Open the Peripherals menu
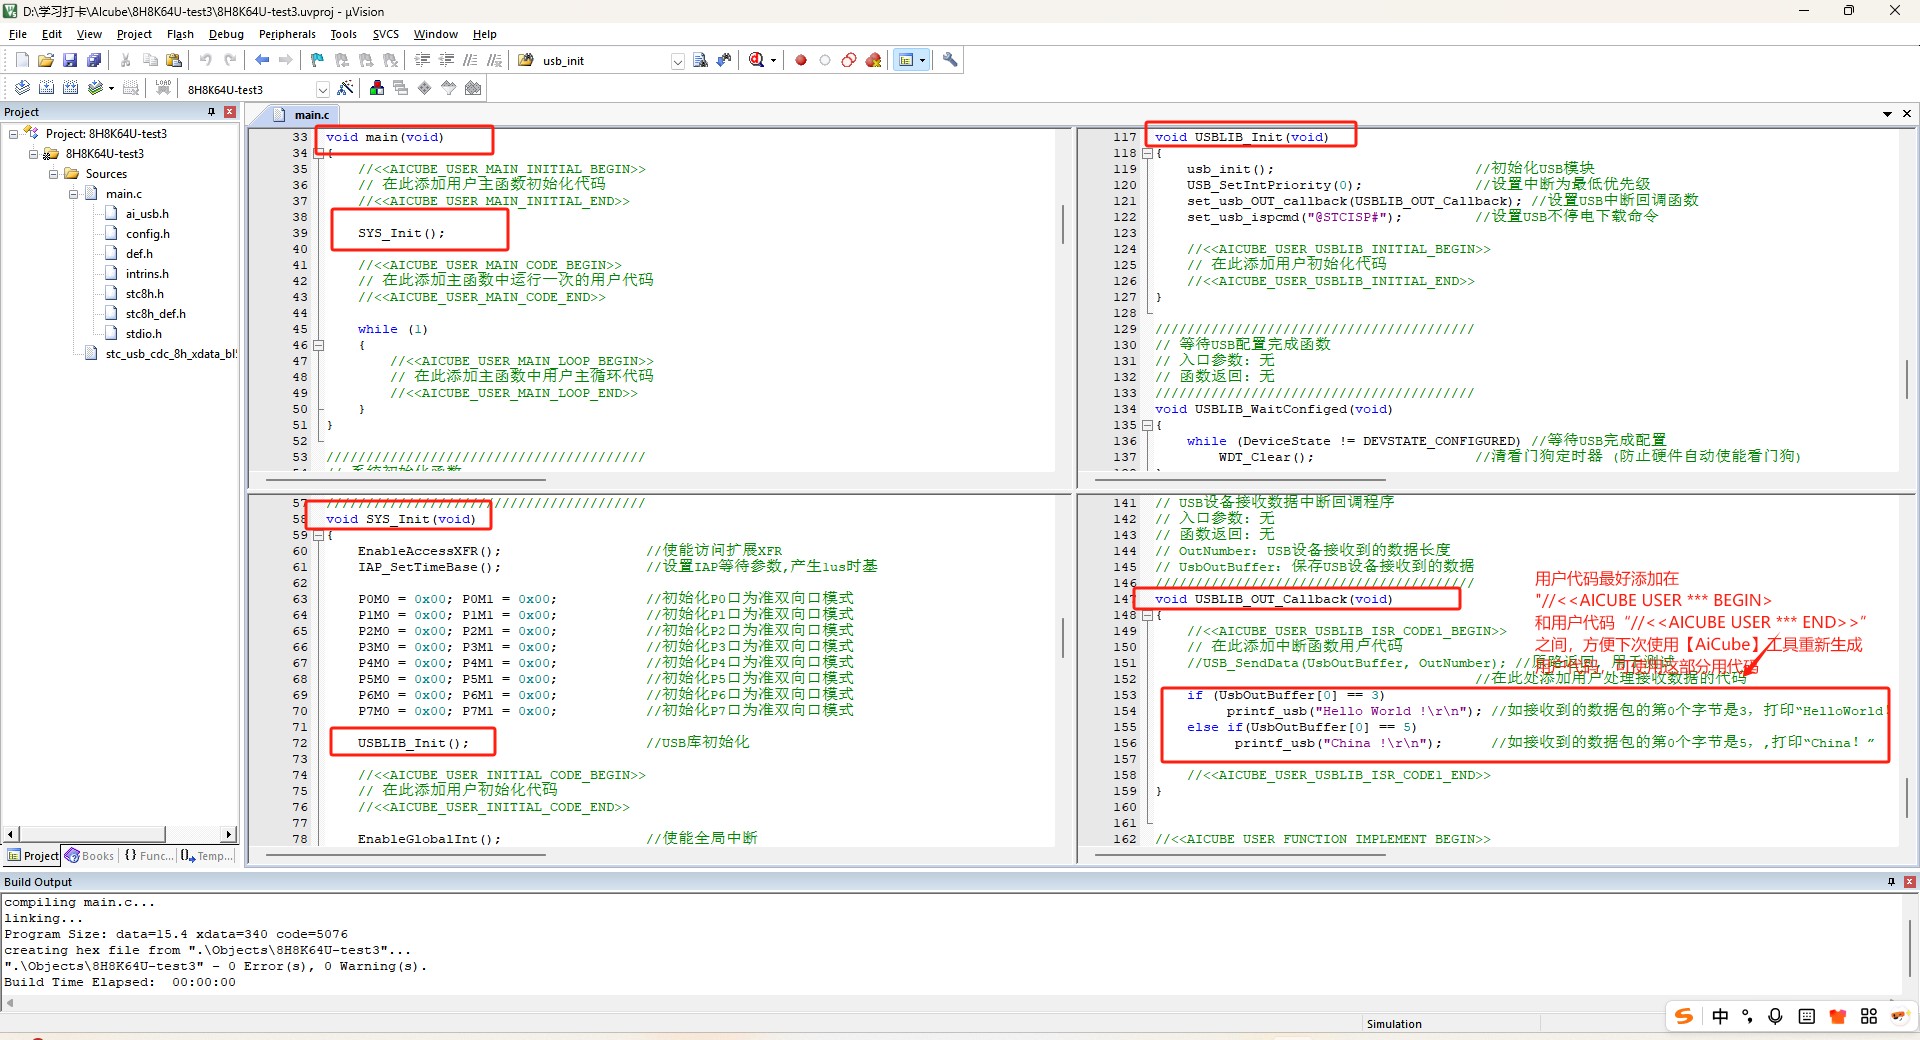Image resolution: width=1920 pixels, height=1040 pixels. click(x=287, y=34)
